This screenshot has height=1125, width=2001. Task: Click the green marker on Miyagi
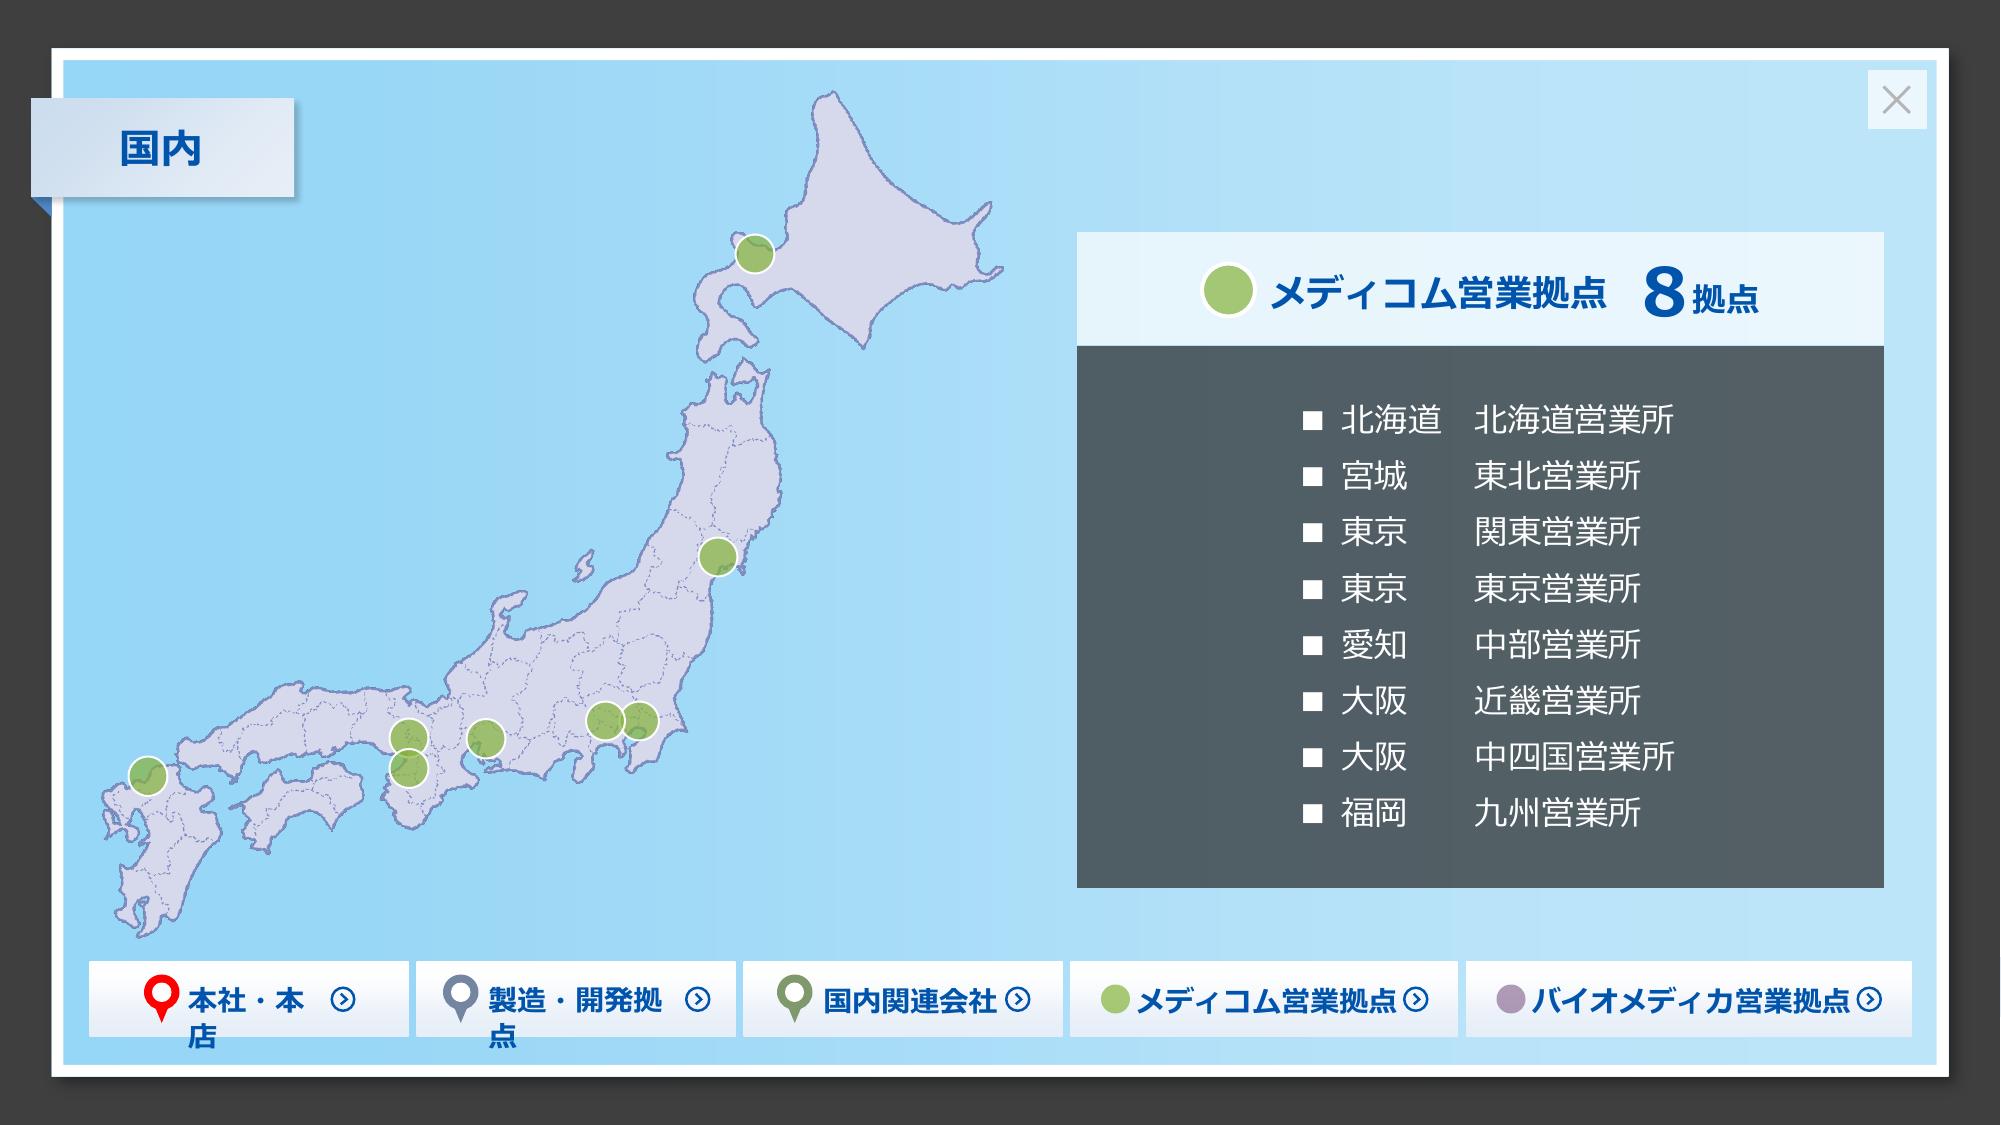tap(718, 557)
